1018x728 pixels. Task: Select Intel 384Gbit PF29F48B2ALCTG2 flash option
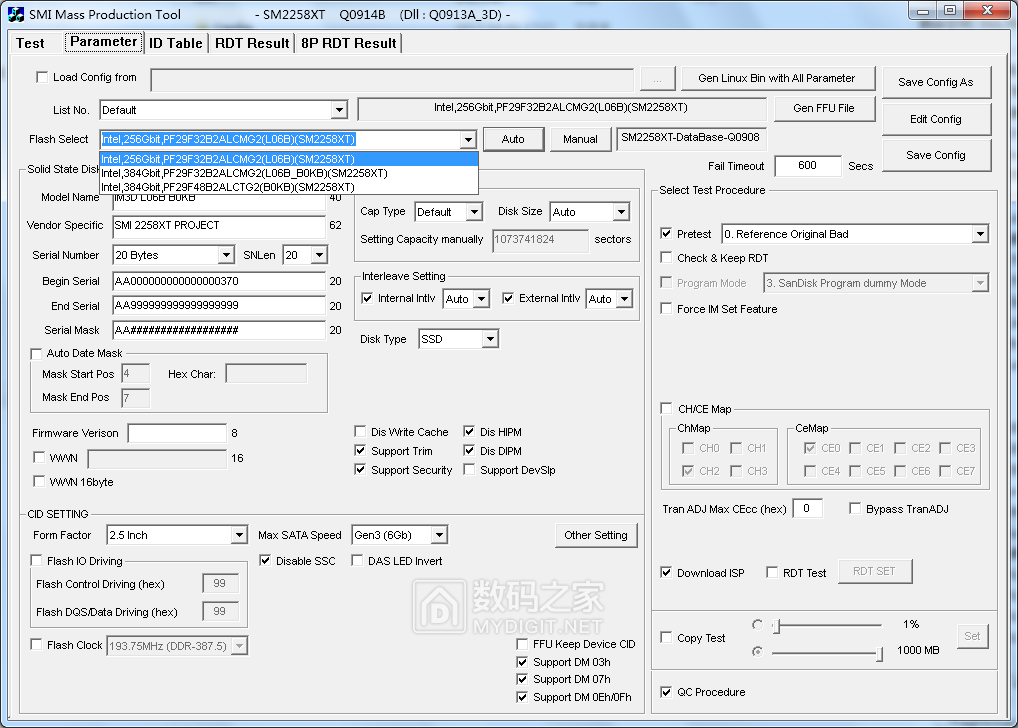click(x=228, y=187)
